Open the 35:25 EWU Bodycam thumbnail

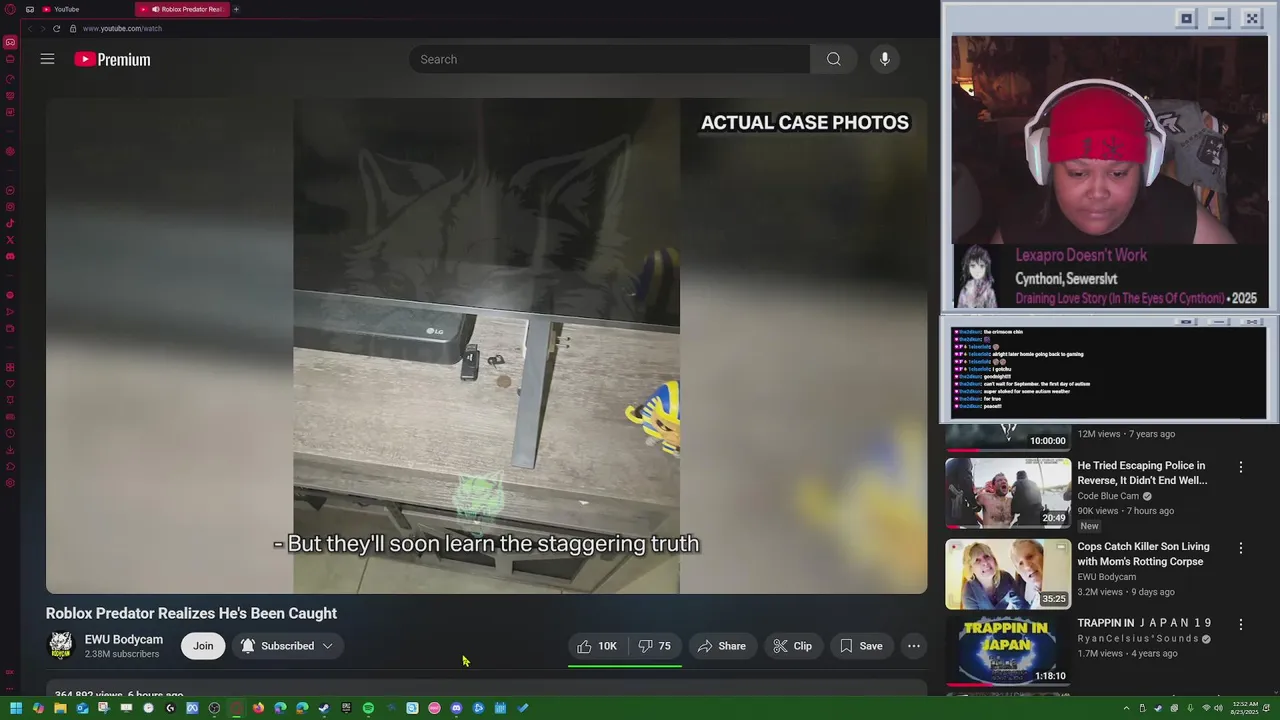tap(1008, 575)
